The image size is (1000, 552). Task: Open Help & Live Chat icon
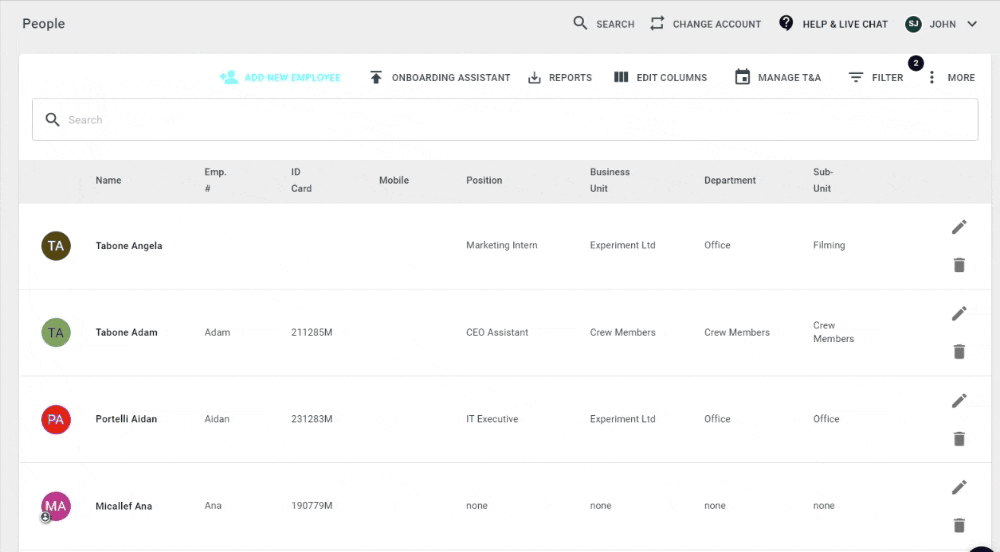[x=786, y=24]
